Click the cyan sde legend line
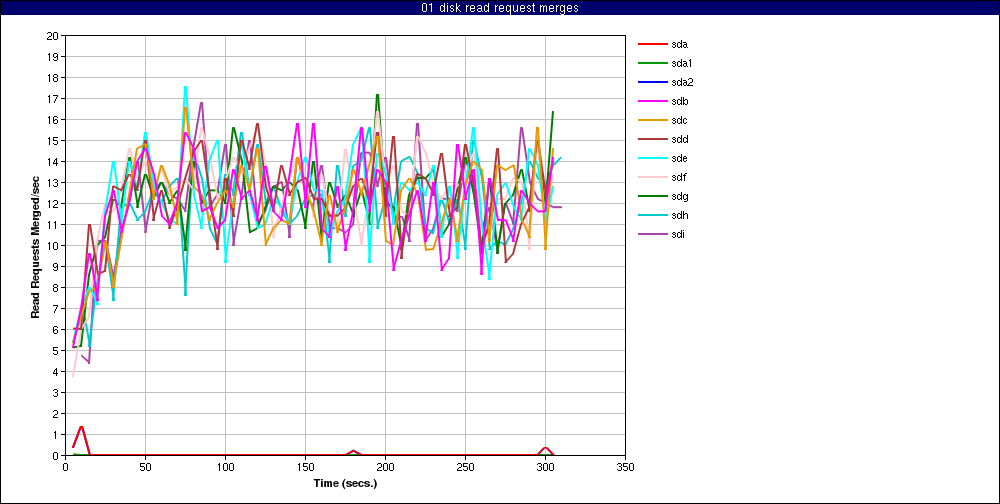This screenshot has height=504, width=1000. point(651,158)
